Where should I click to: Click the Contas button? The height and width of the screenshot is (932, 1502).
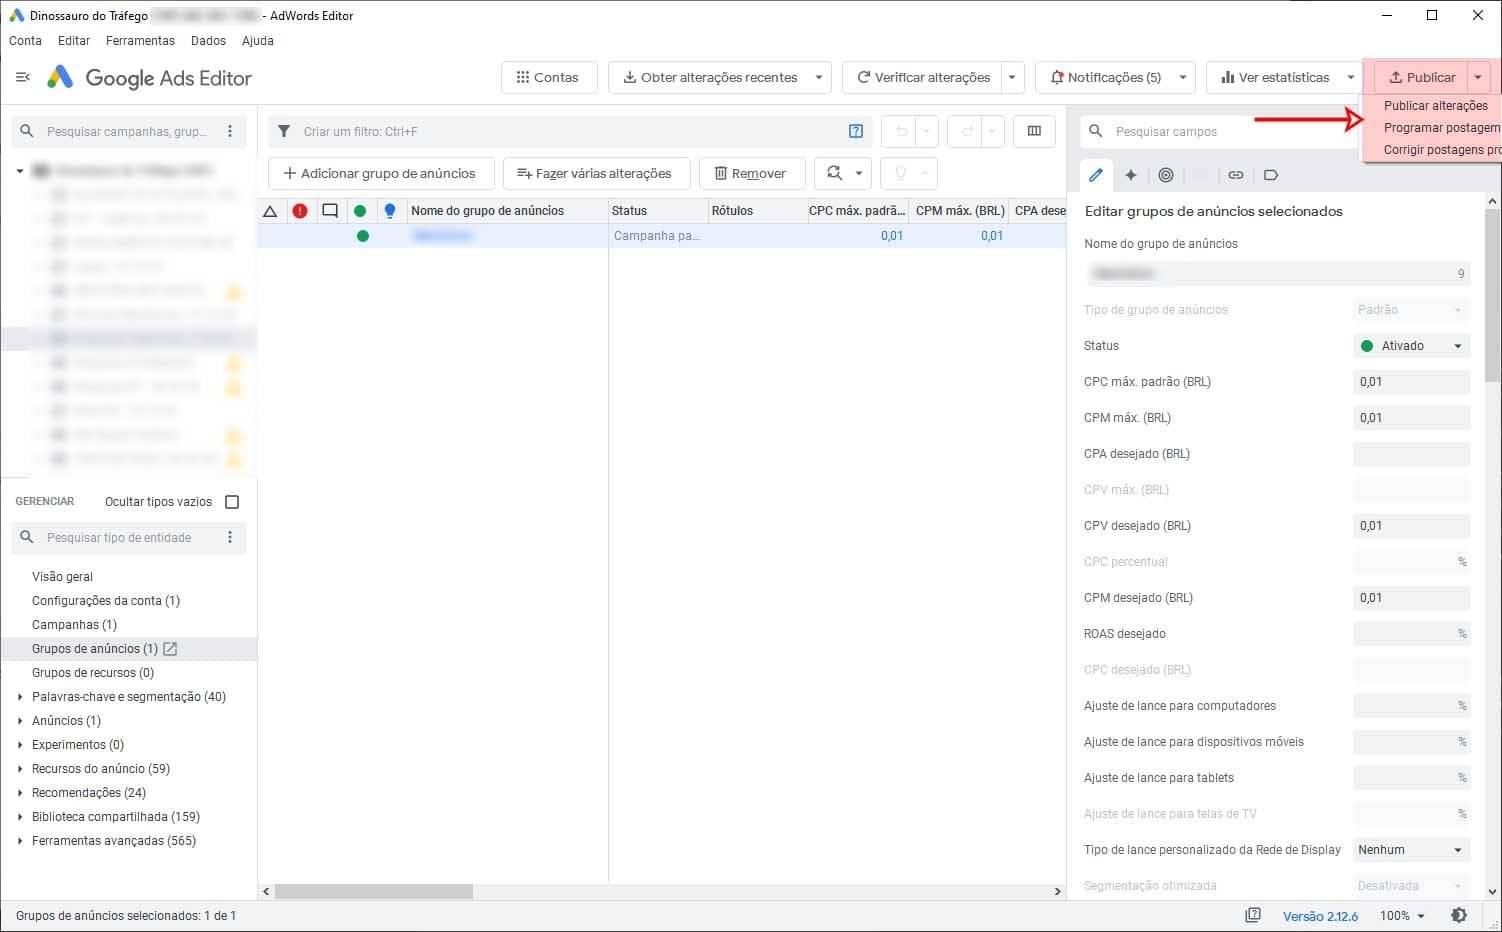tap(548, 77)
